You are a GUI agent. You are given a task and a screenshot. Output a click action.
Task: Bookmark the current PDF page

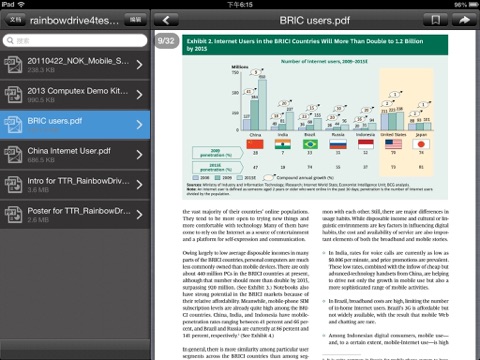(436, 20)
